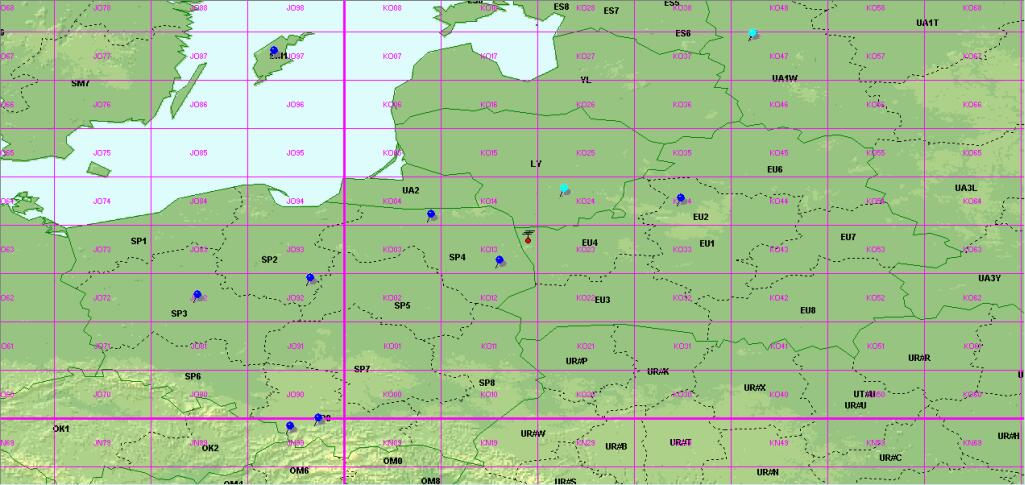Click the blue pin in grid JO92

tap(310, 278)
